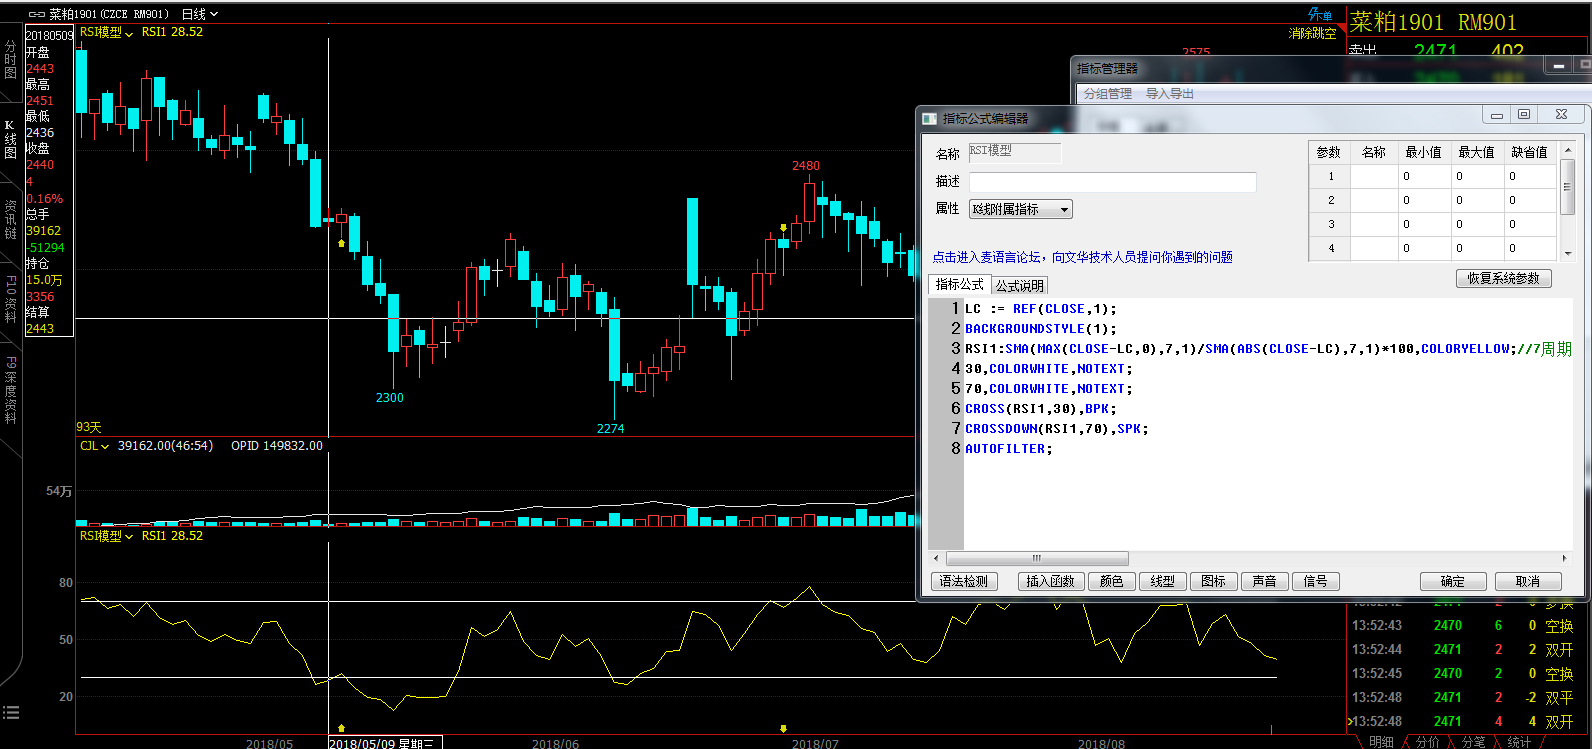Expand the CJL volume indicator dropdown

coord(95,446)
